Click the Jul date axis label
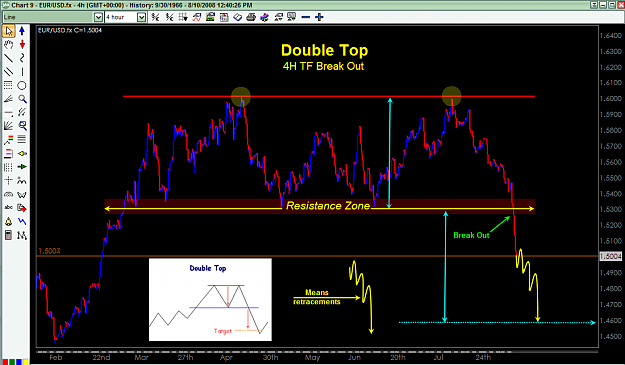 438,357
